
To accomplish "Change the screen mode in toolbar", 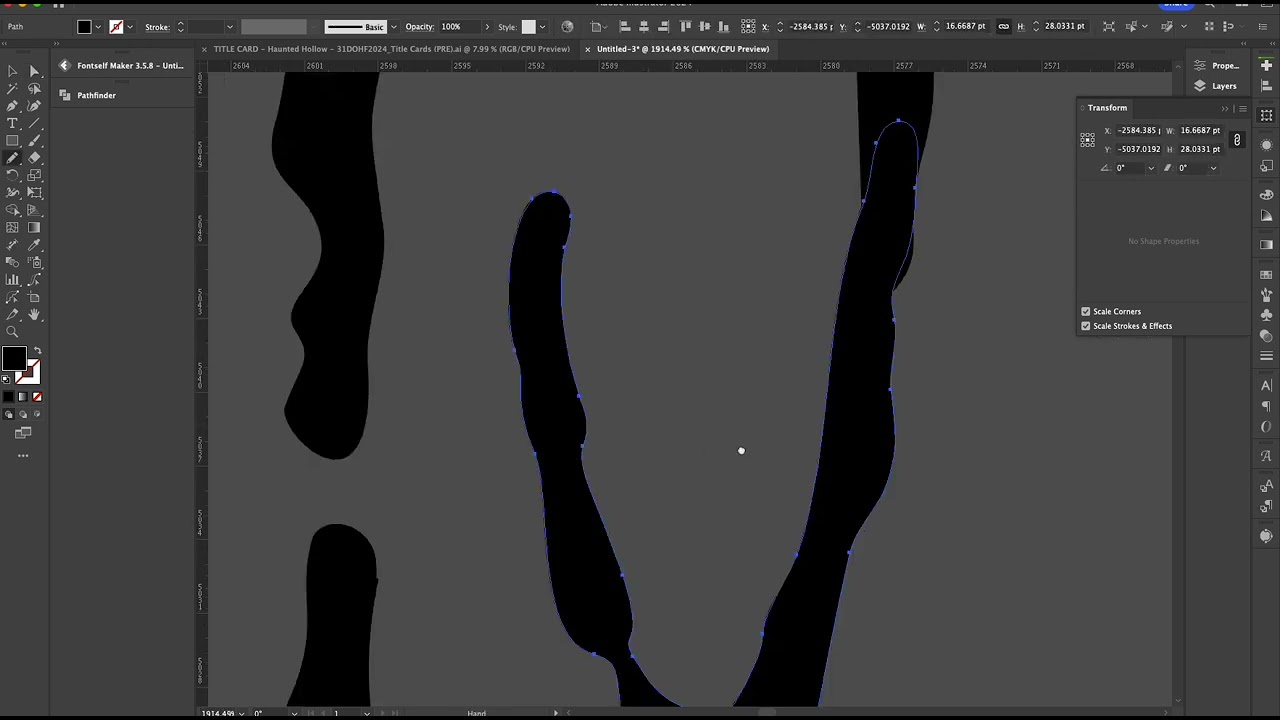I will (23, 433).
